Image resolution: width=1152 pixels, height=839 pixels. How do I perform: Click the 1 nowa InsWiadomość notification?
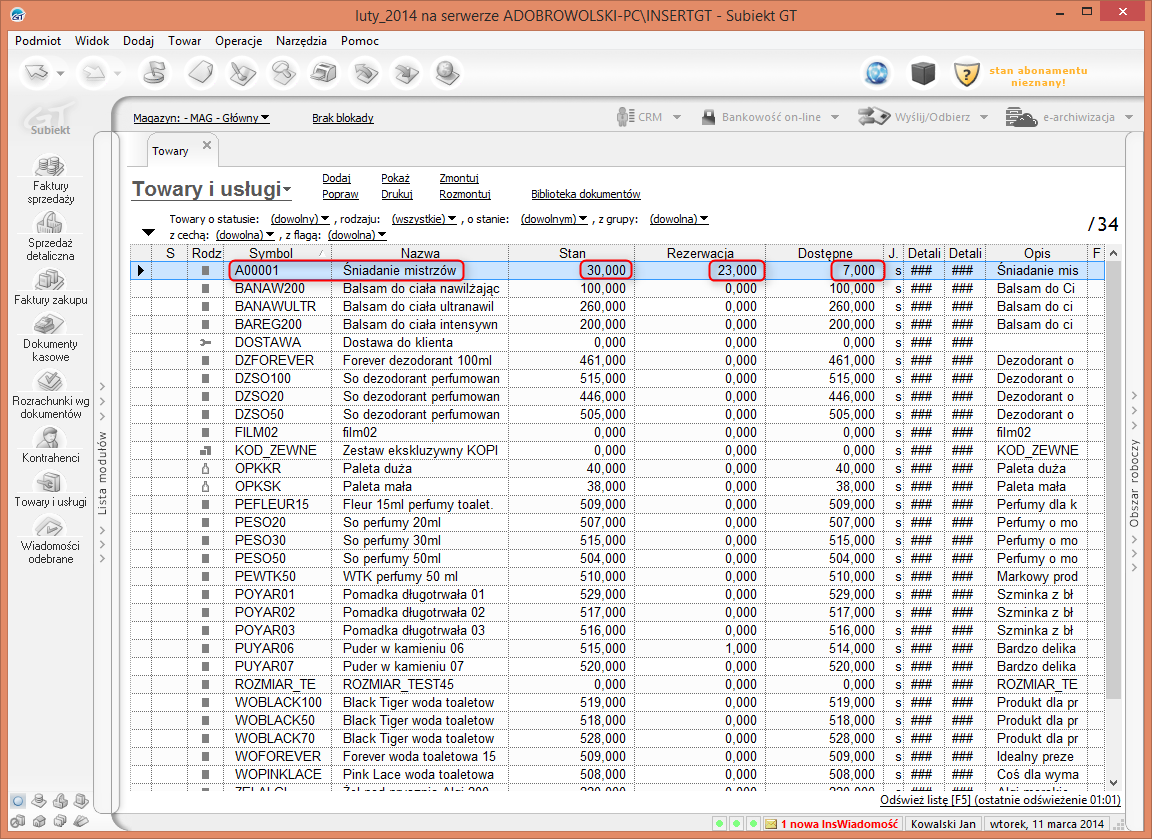click(x=839, y=824)
